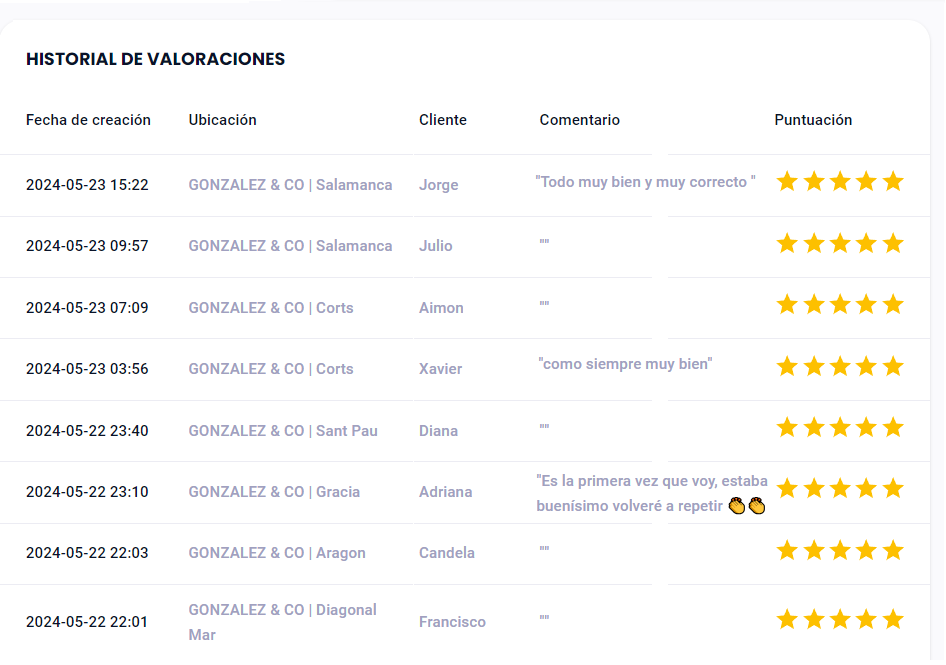Click the first star in Jorge's rating
Image resolution: width=946 pixels, height=665 pixels.
(x=787, y=181)
